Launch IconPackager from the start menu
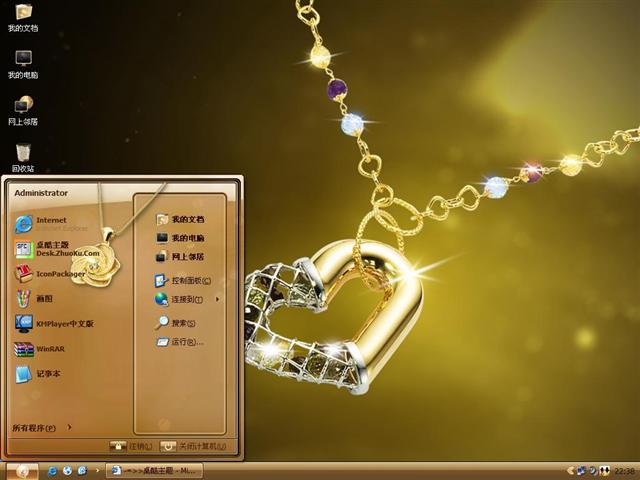The image size is (640, 480). tap(50, 274)
